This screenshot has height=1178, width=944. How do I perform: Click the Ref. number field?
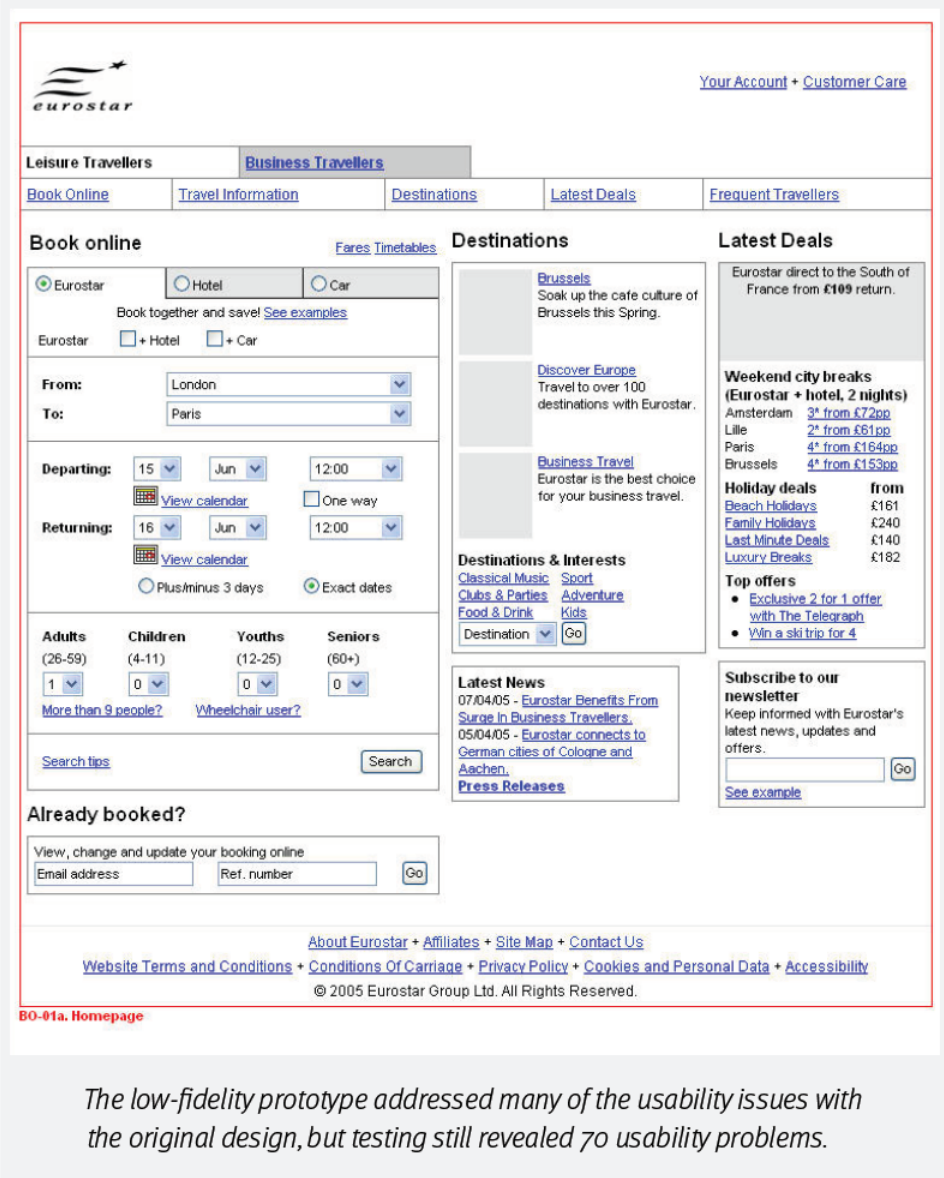click(x=297, y=874)
